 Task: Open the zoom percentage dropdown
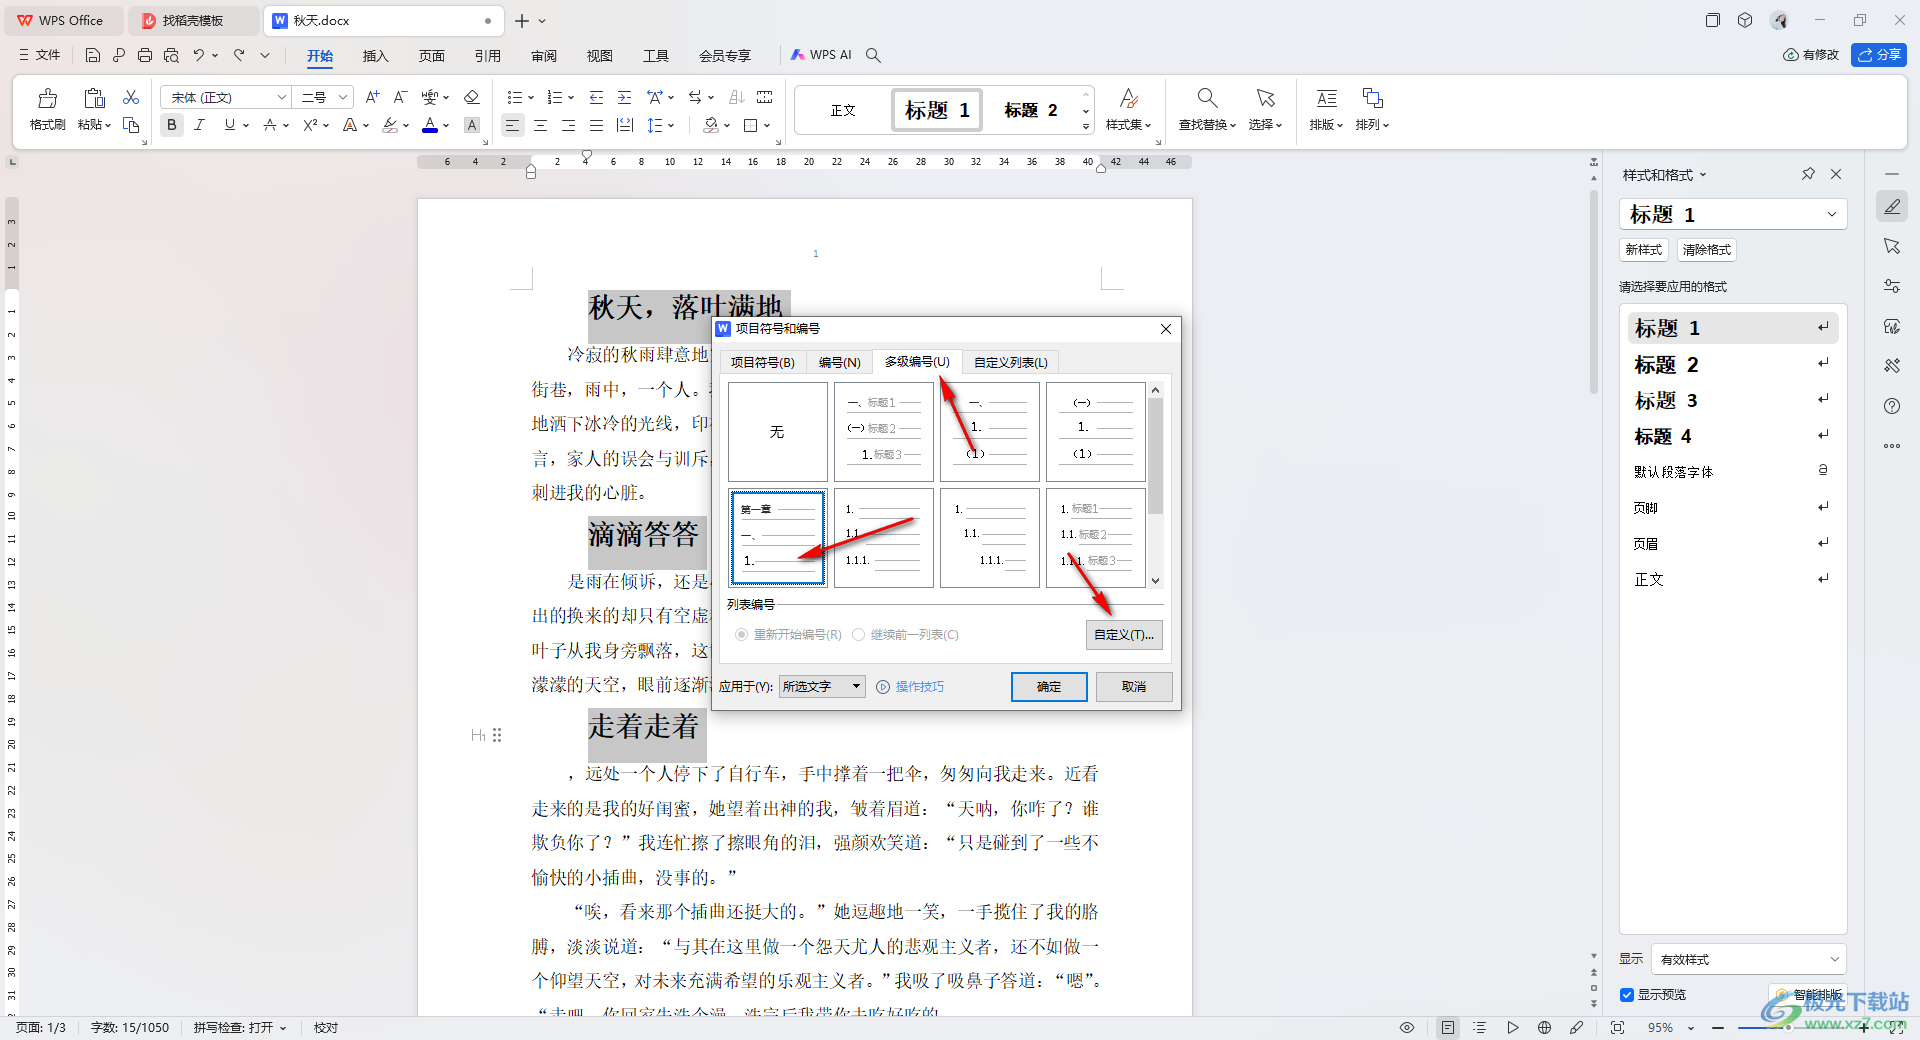[1691, 1028]
